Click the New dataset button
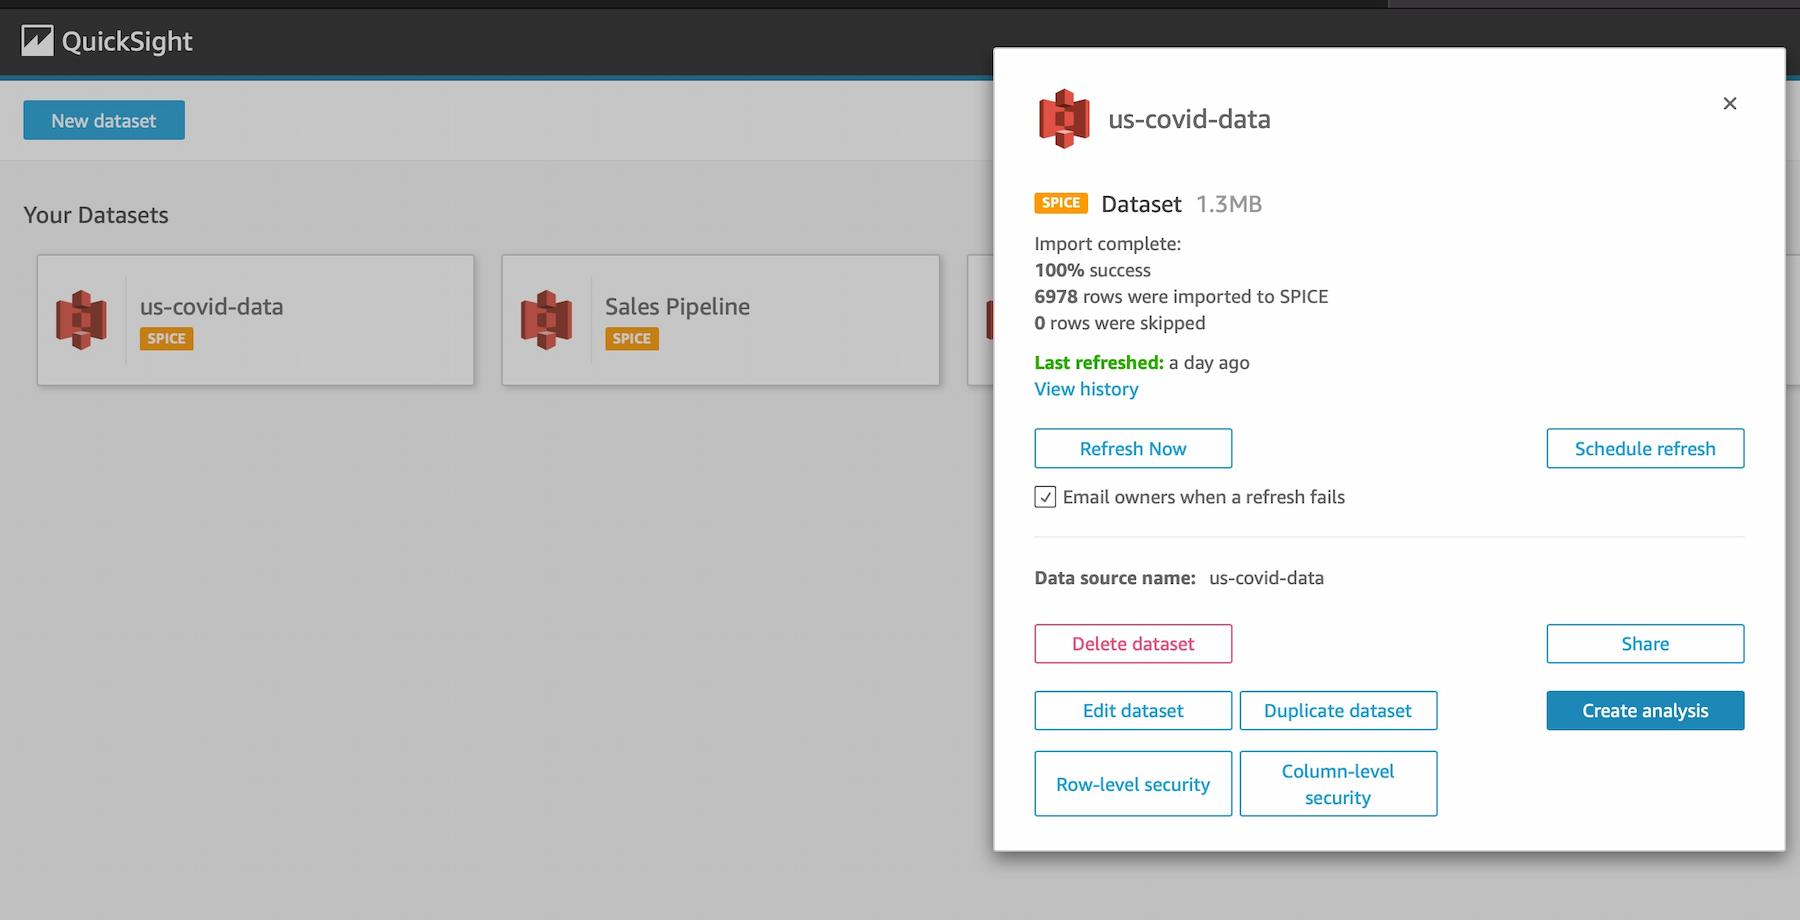Screen dimensions: 1800x920 click(x=104, y=121)
